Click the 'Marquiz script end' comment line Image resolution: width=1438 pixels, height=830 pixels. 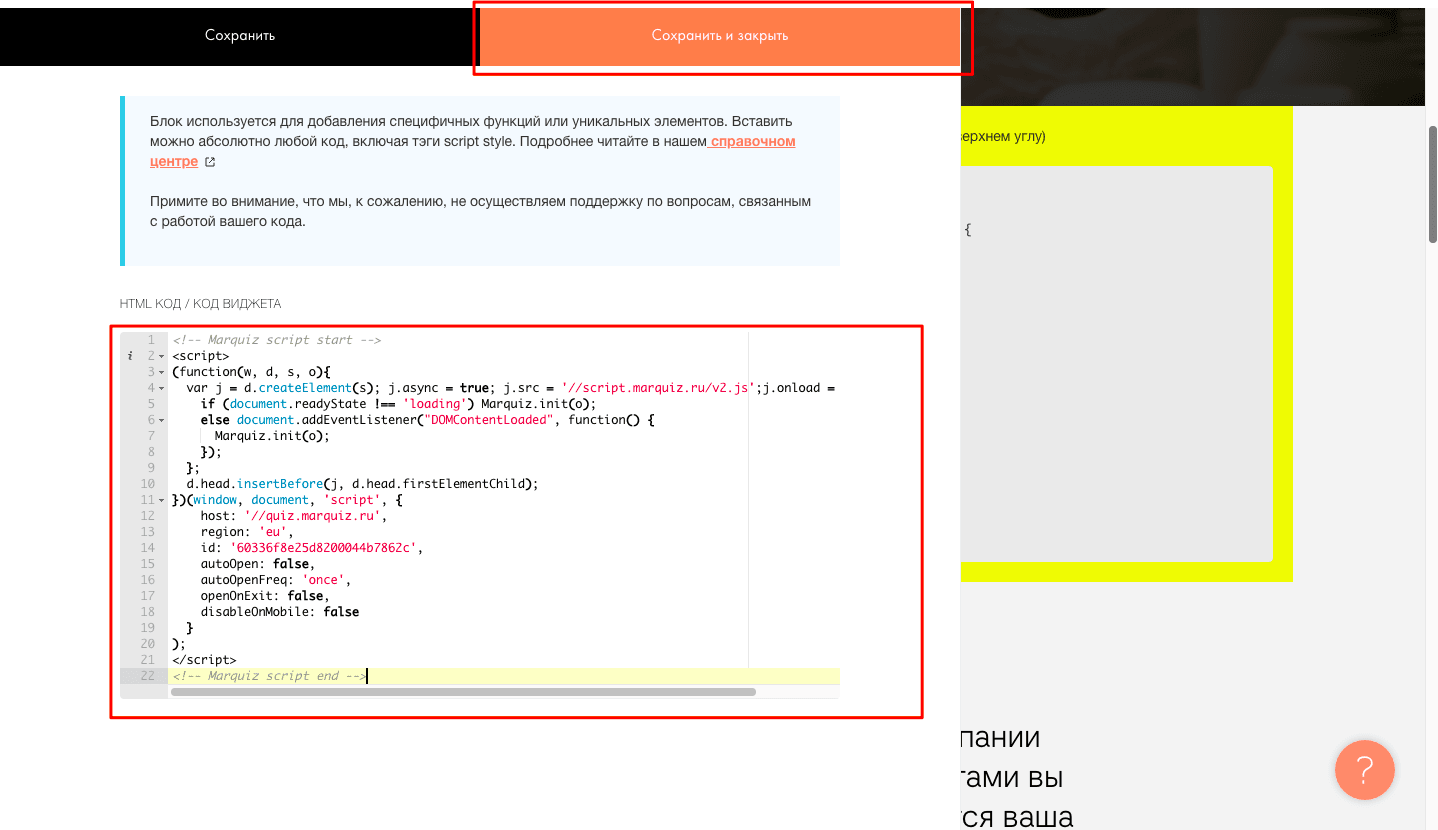269,676
